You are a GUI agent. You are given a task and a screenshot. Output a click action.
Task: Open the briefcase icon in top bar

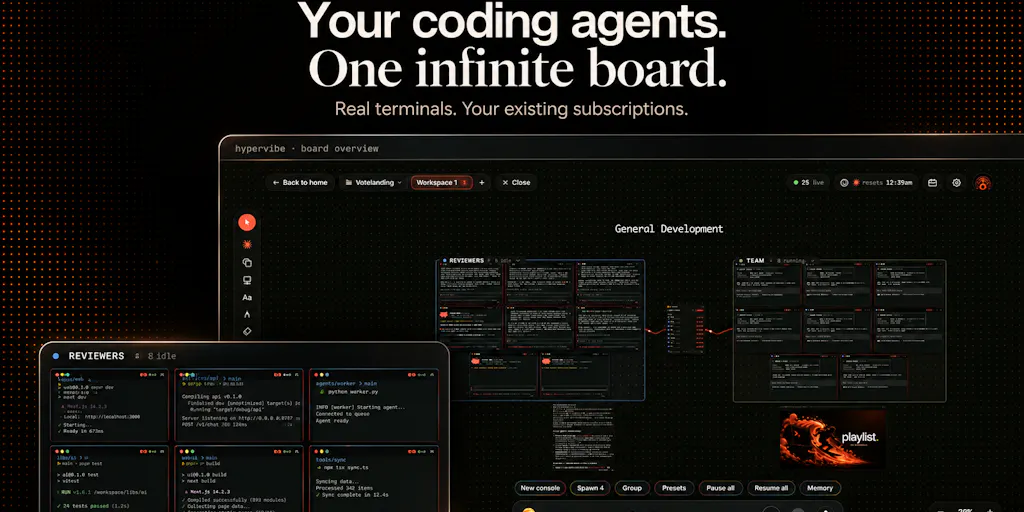coord(933,183)
